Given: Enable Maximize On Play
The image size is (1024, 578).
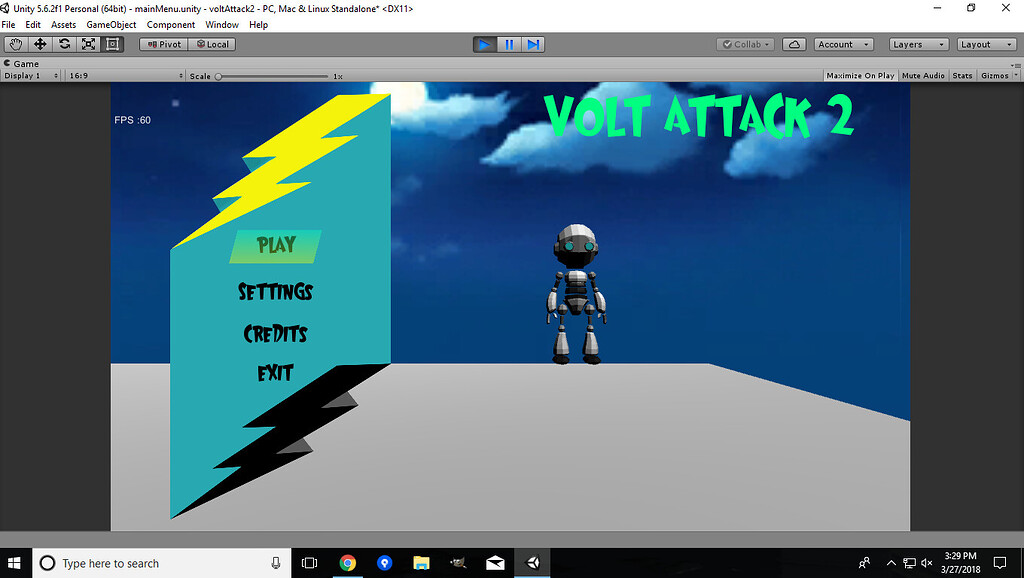Looking at the screenshot, I should pyautogui.click(x=860, y=75).
